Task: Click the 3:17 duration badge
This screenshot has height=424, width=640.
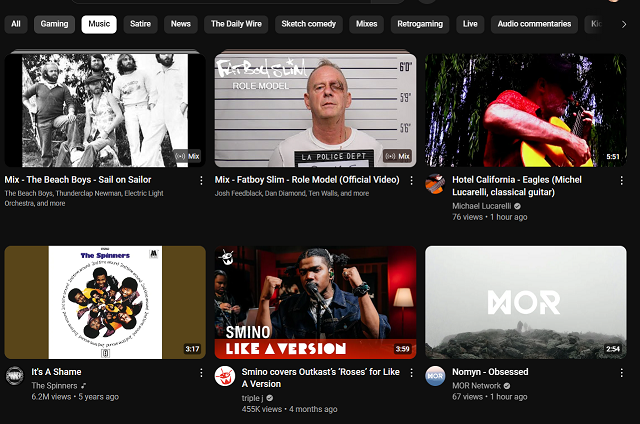Action: [192, 349]
